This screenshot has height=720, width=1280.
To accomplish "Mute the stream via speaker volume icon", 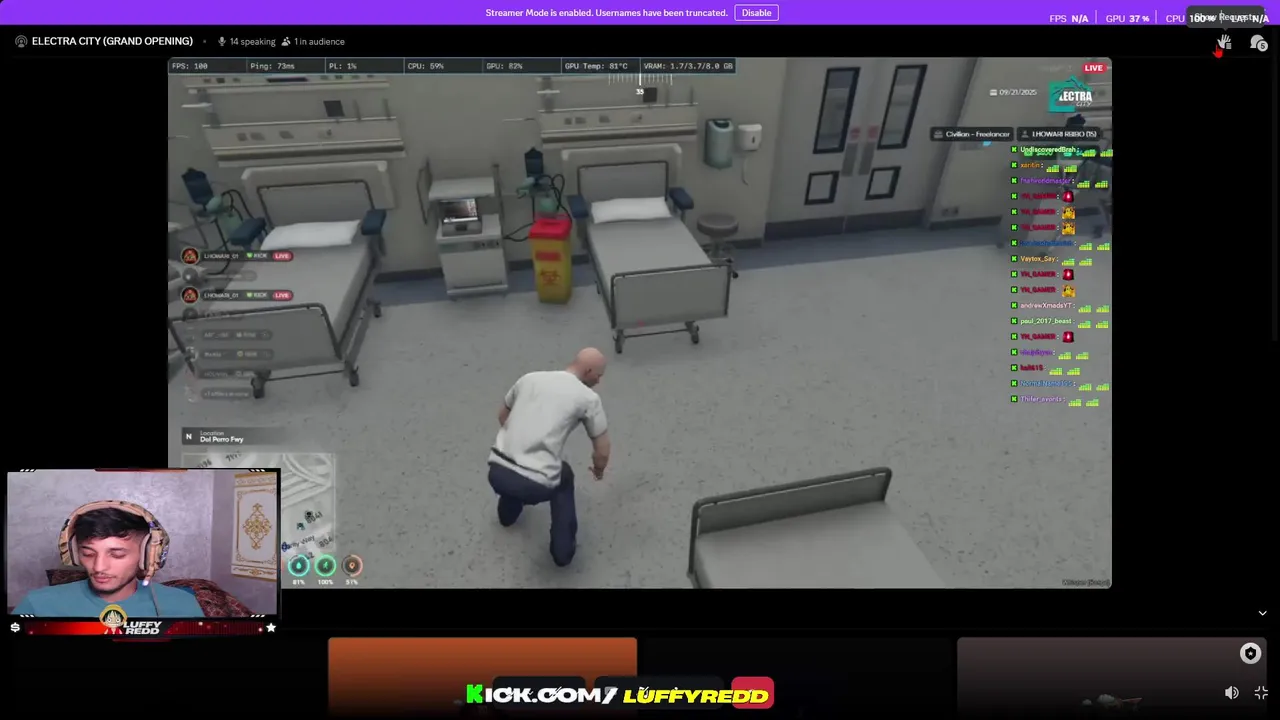I will point(1232,692).
